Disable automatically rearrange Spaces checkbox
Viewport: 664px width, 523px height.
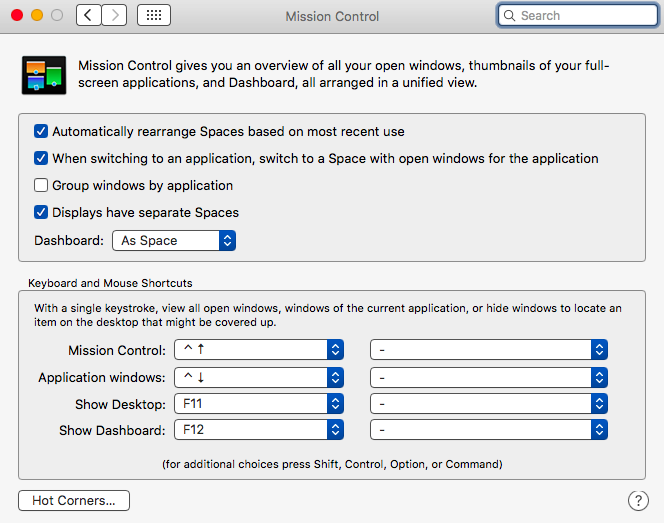pos(41,131)
